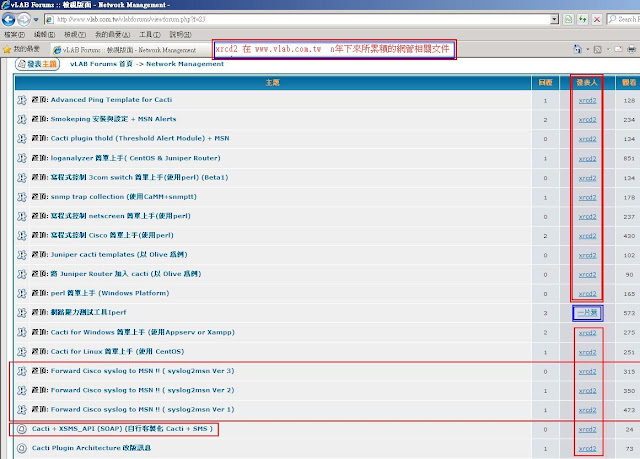Image resolution: width=640 pixels, height=459 pixels.
Task: Click sticky icon beside Cisco perl topic
Action: coord(22,235)
